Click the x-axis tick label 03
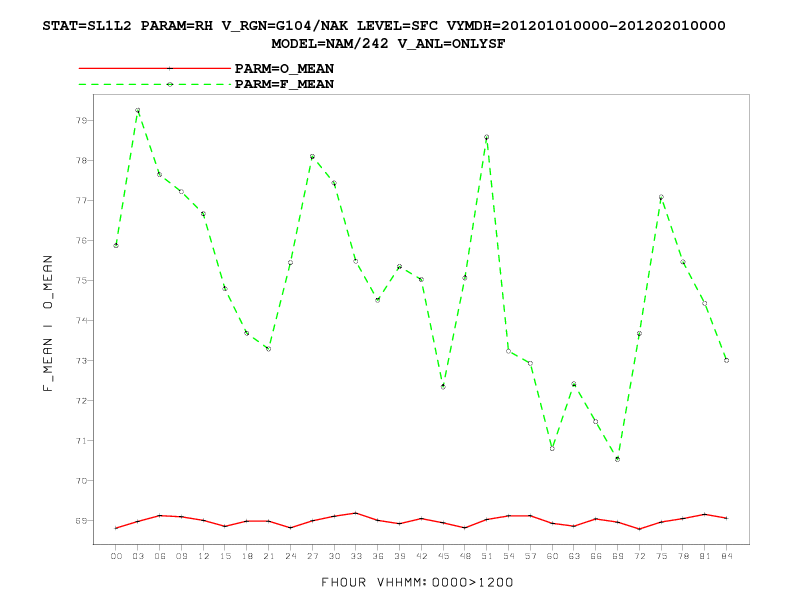 138,556
